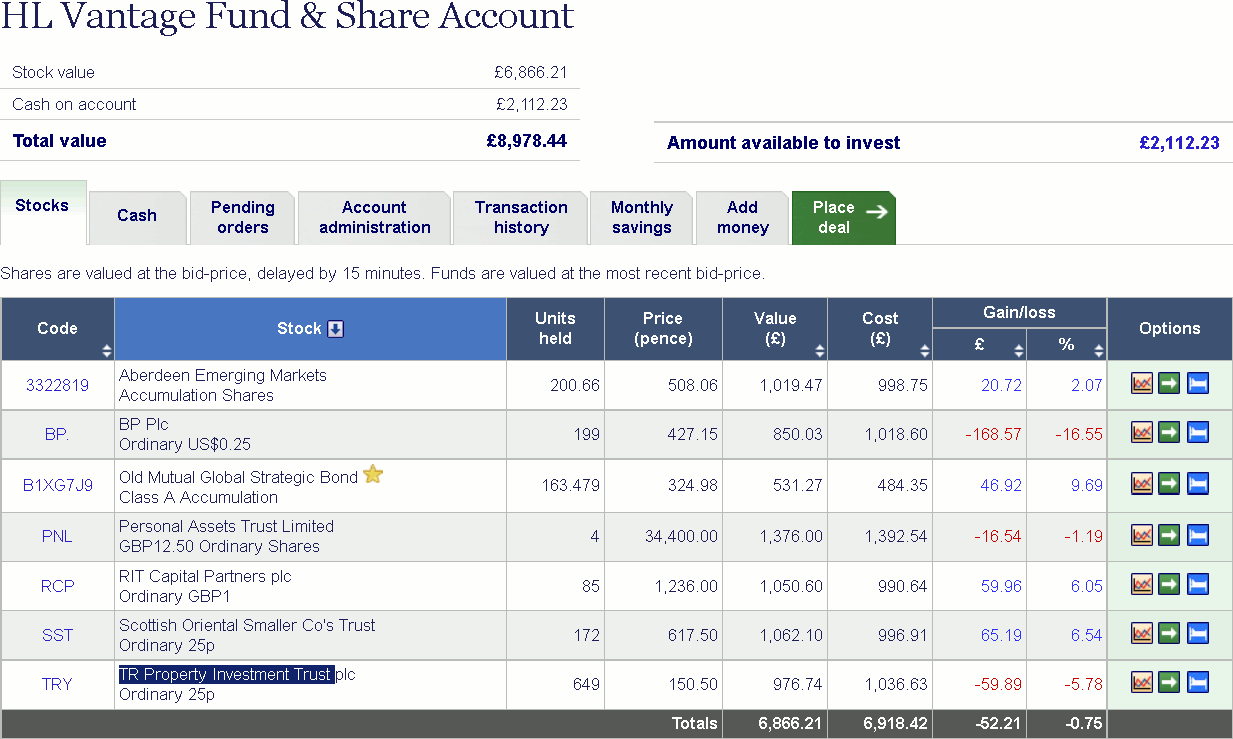This screenshot has width=1233, height=739.
Task: Click totals cost value 6,918.42
Action: pyautogui.click(x=895, y=723)
